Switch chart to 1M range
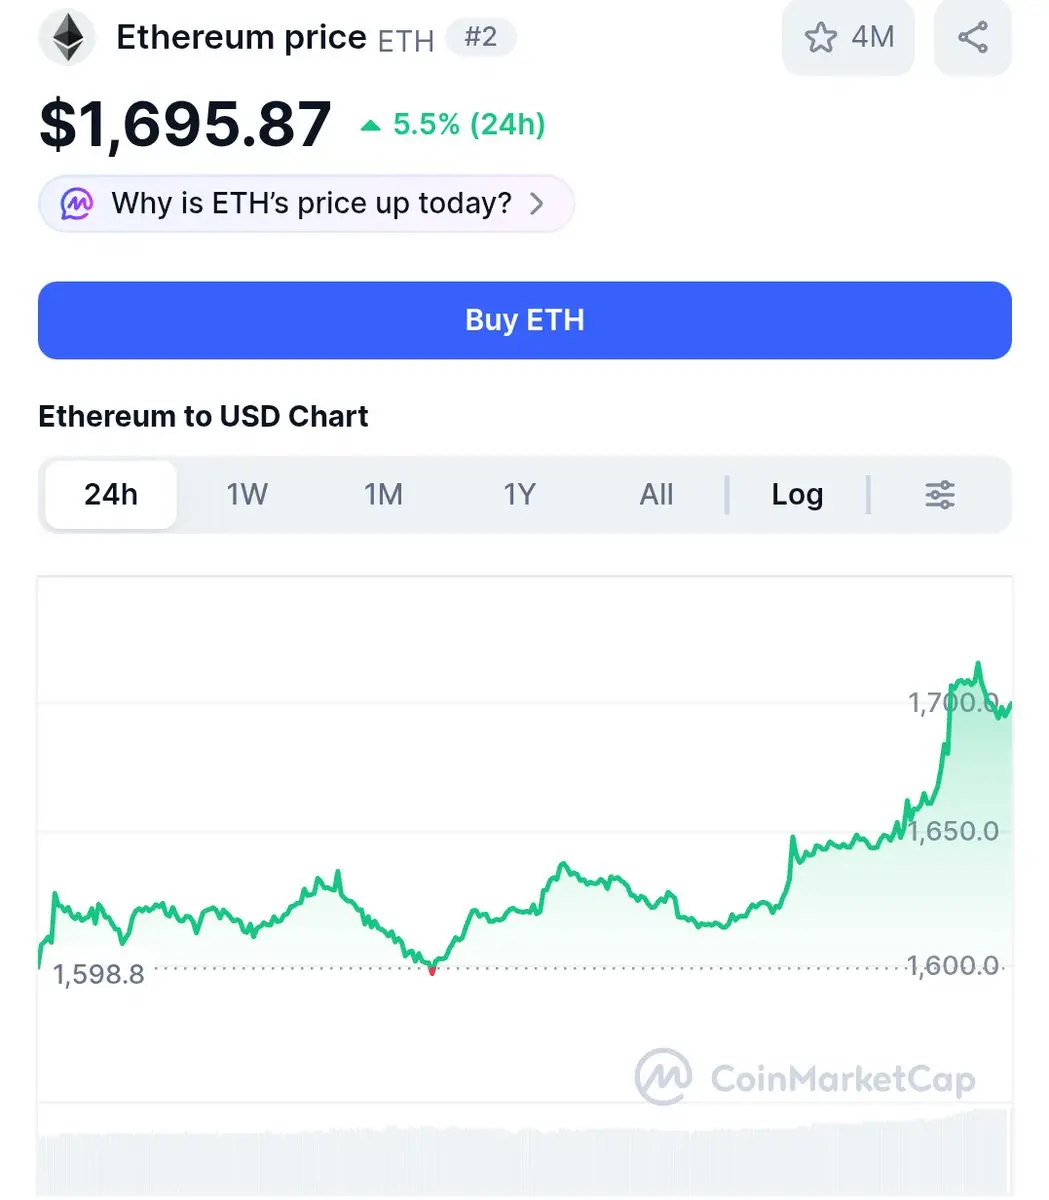Screen dimensions: 1049x1200 coord(383,494)
